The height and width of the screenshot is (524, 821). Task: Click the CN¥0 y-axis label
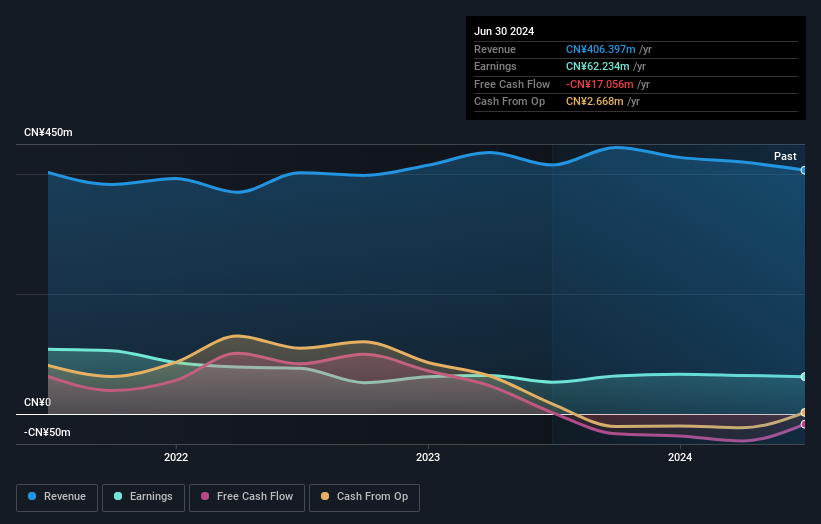click(38, 402)
